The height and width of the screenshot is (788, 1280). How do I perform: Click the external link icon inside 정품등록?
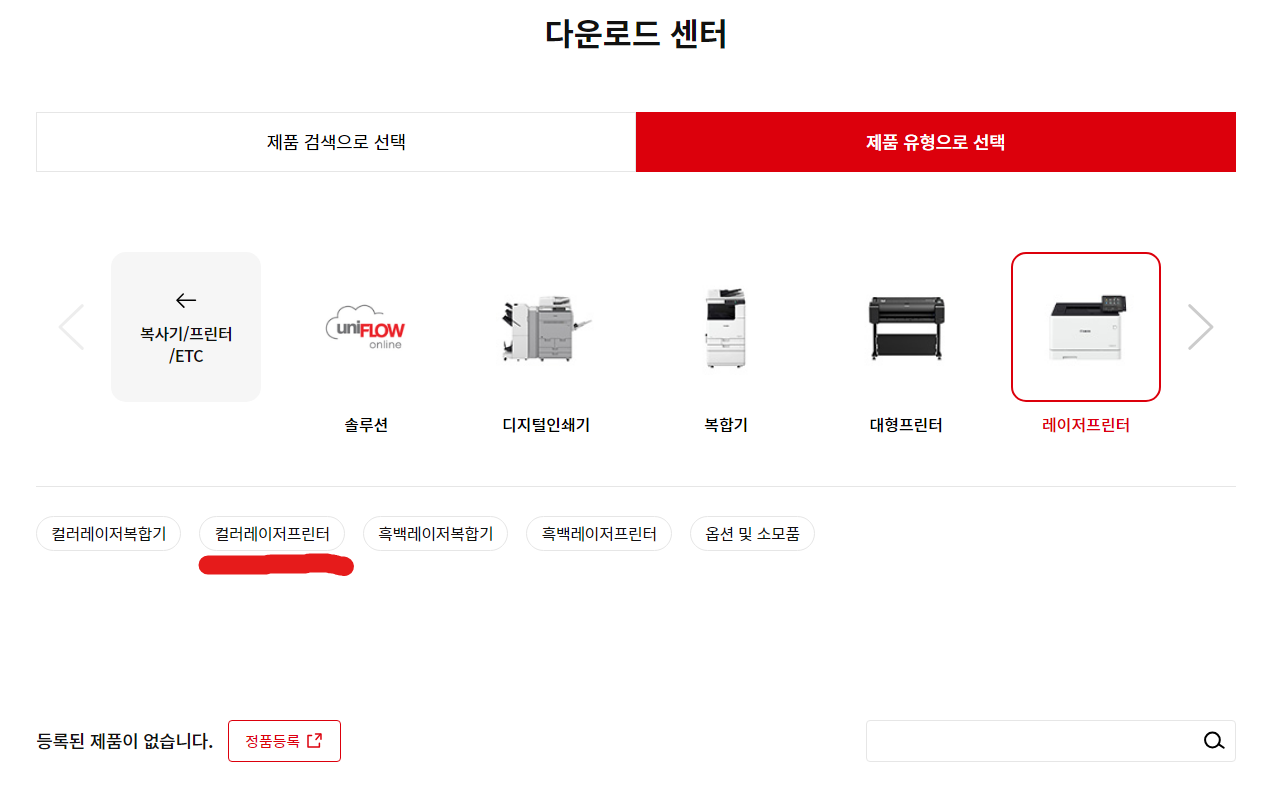click(316, 740)
